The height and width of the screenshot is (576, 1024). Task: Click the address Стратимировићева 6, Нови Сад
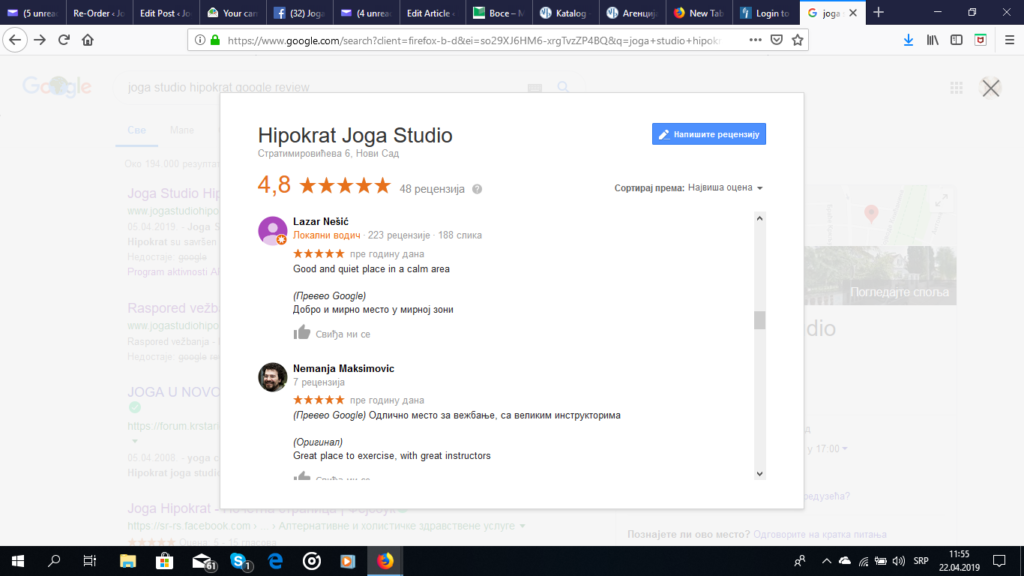point(328,153)
